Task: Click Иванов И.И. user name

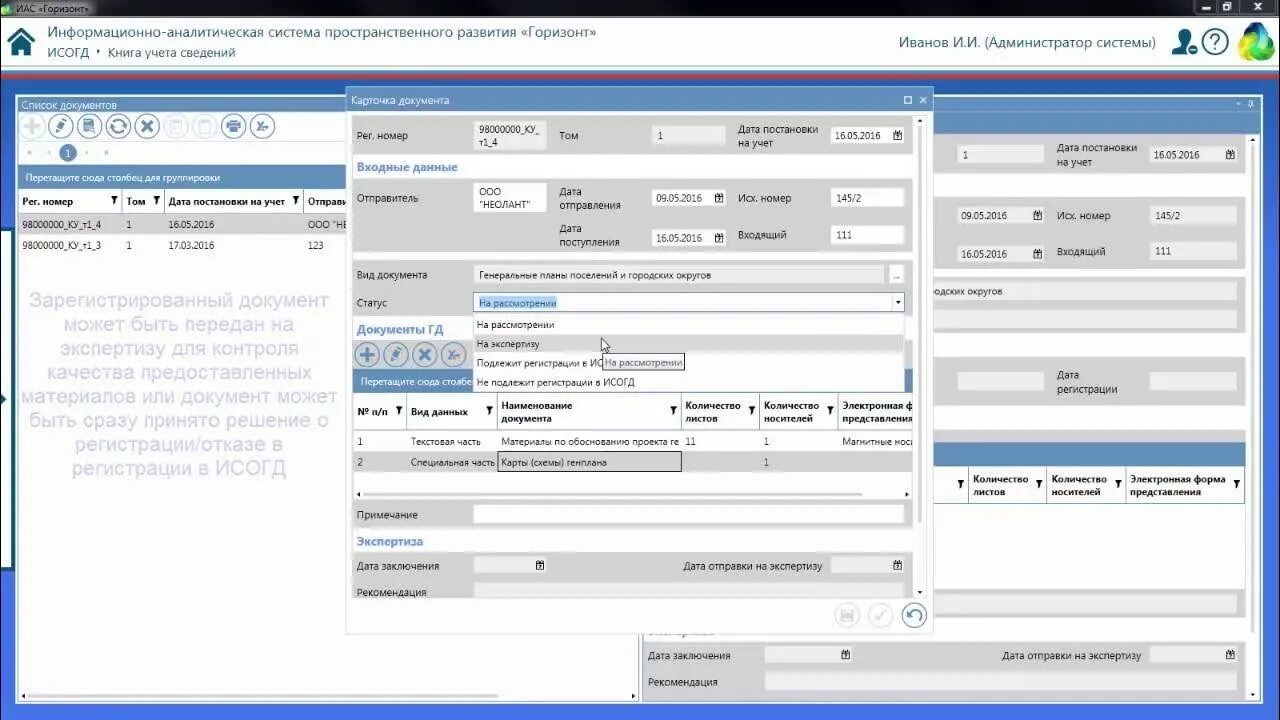Action: tap(1027, 43)
